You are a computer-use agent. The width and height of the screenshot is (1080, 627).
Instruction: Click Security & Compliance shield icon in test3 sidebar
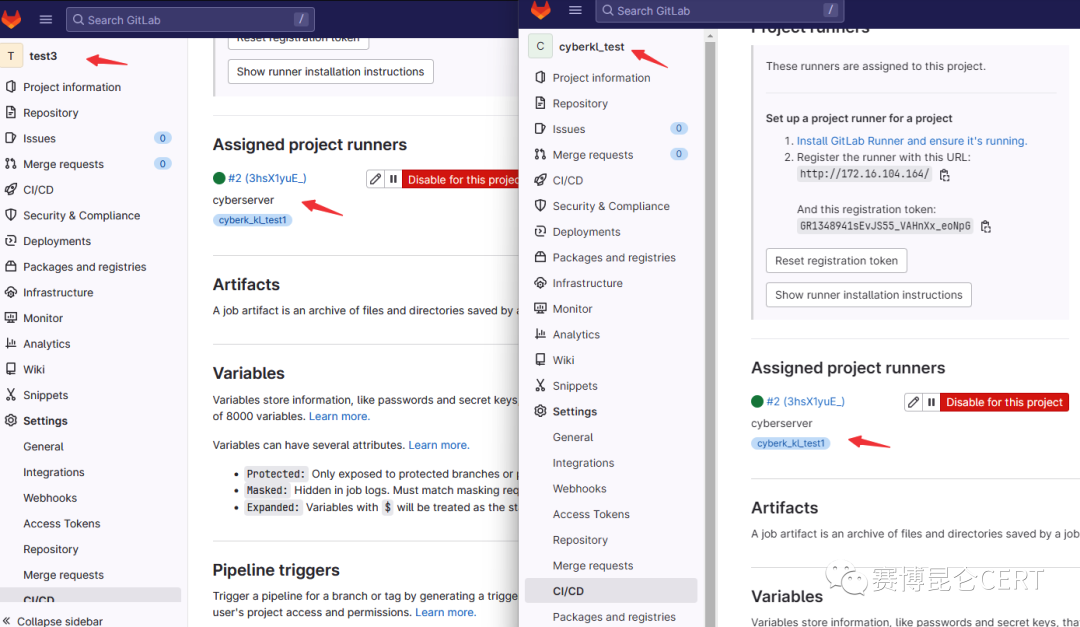10,215
